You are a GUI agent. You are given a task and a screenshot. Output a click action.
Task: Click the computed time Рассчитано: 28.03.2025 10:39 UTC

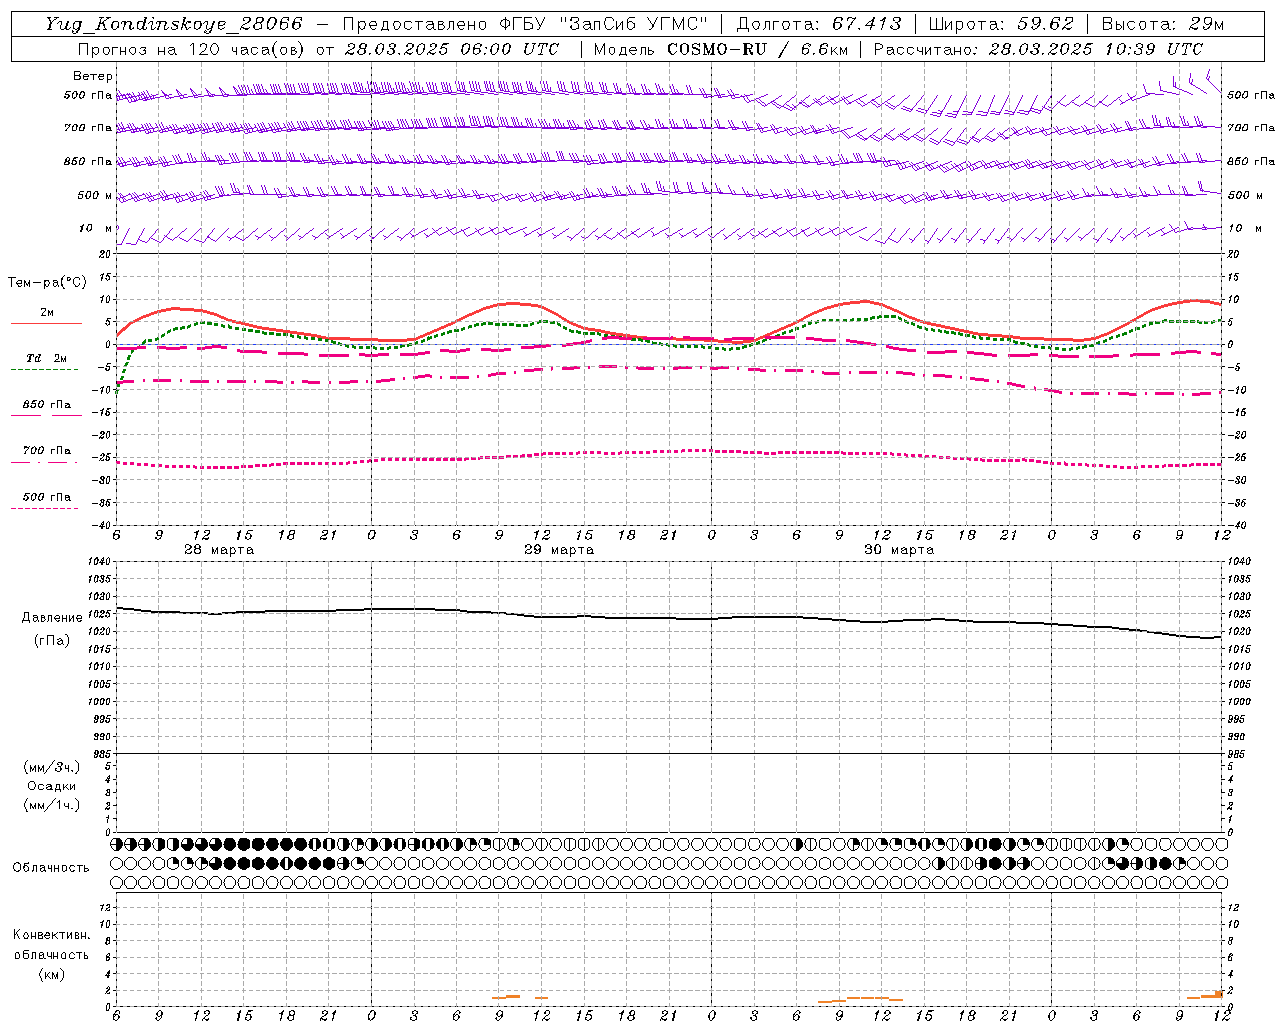click(x=1038, y=49)
